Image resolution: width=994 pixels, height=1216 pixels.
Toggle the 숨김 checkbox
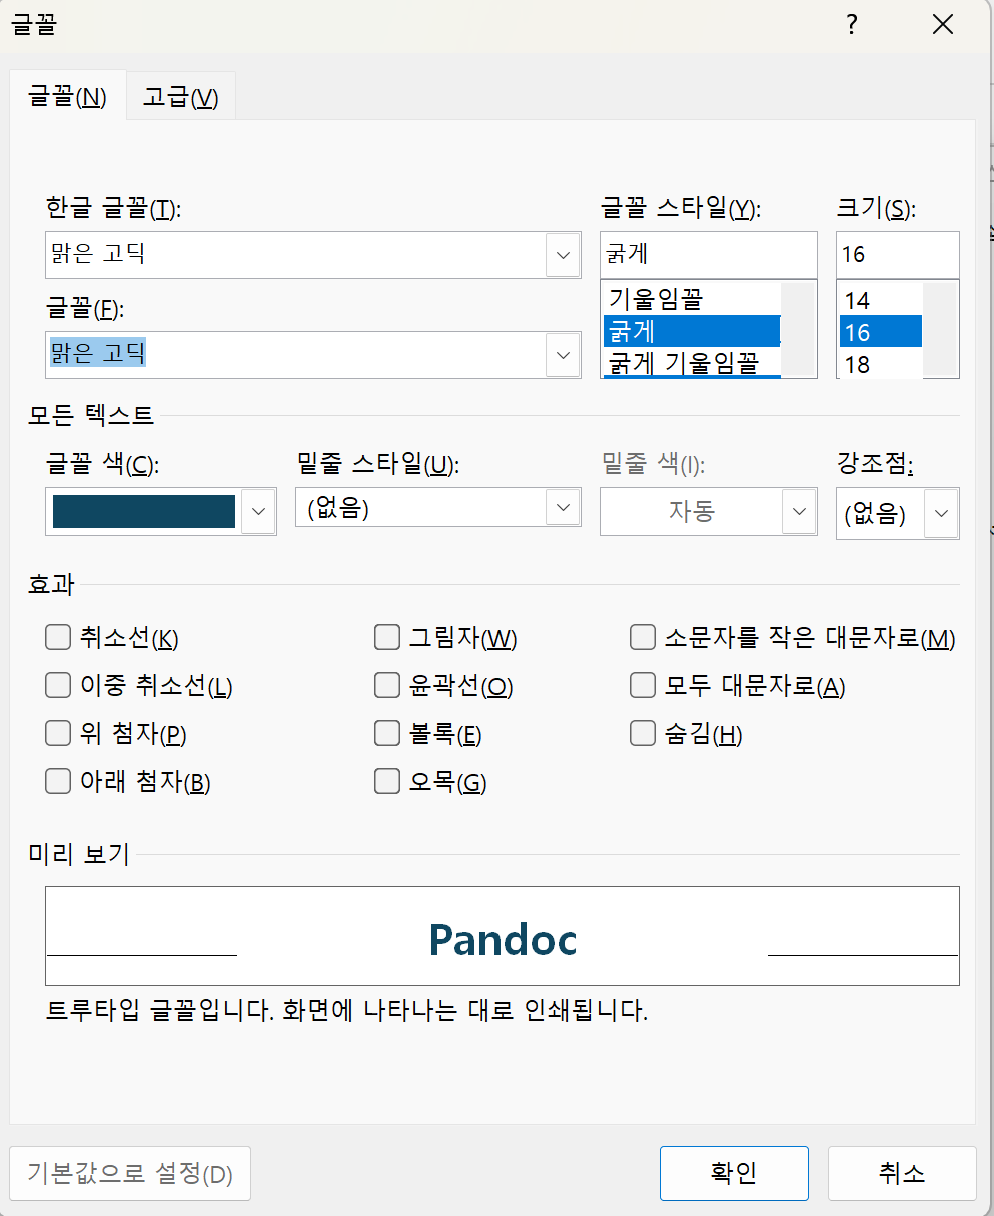coord(643,733)
